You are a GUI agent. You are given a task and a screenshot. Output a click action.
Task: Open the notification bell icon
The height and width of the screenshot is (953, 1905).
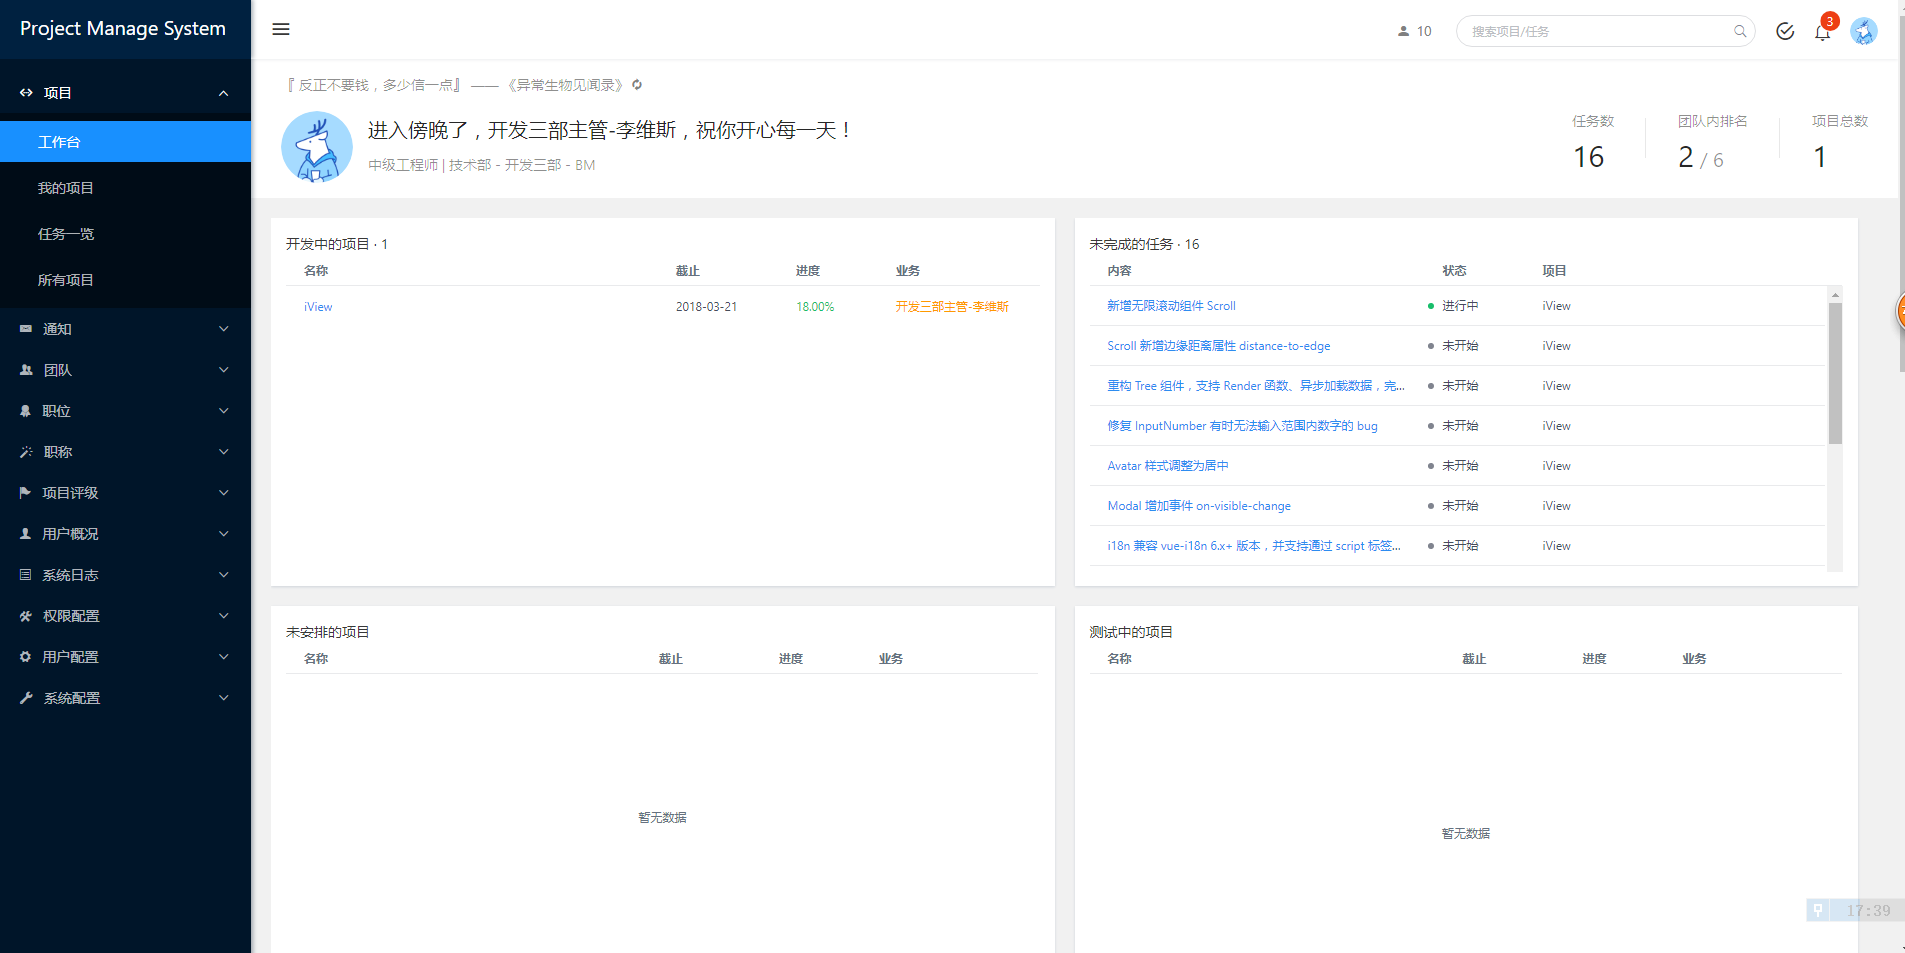(x=1822, y=32)
